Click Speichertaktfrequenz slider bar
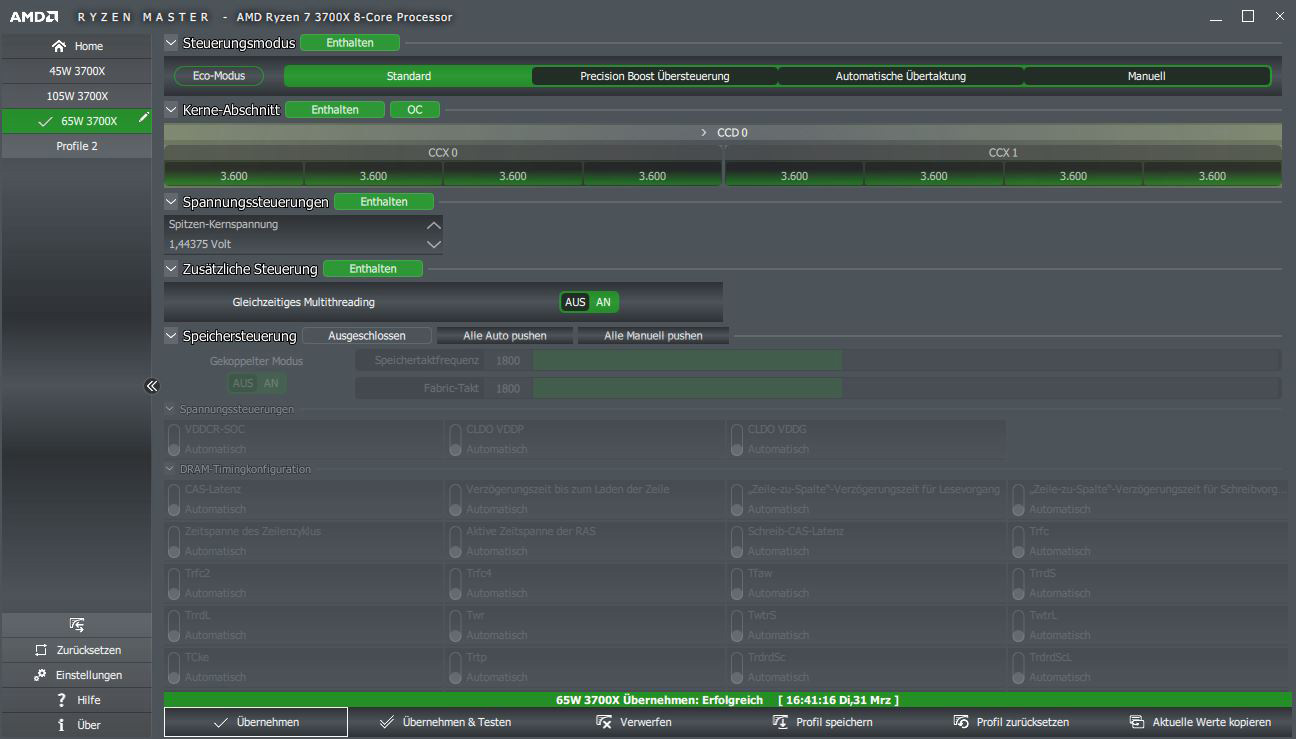1296x739 pixels. click(x=906, y=360)
